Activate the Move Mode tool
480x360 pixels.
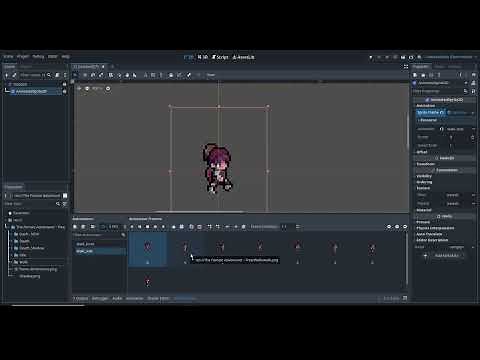click(x=85, y=75)
